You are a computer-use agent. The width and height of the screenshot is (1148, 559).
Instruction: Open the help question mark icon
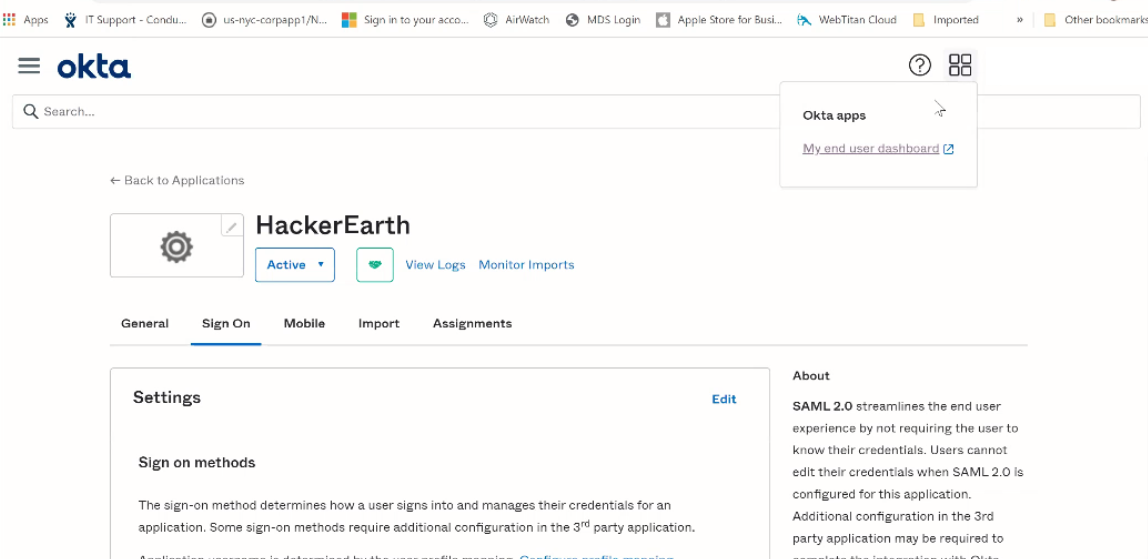click(920, 65)
